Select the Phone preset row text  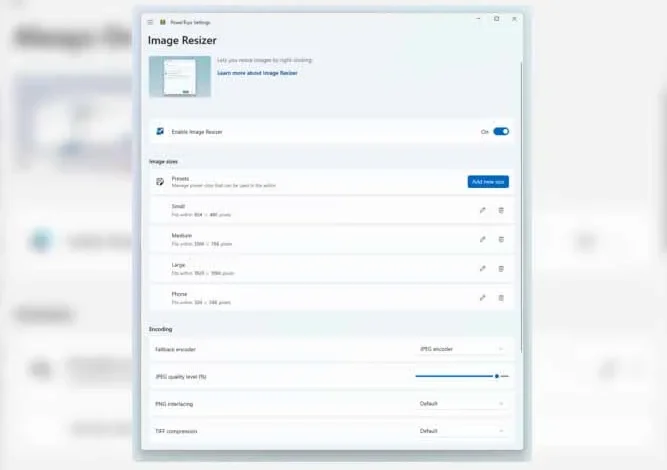click(x=201, y=298)
